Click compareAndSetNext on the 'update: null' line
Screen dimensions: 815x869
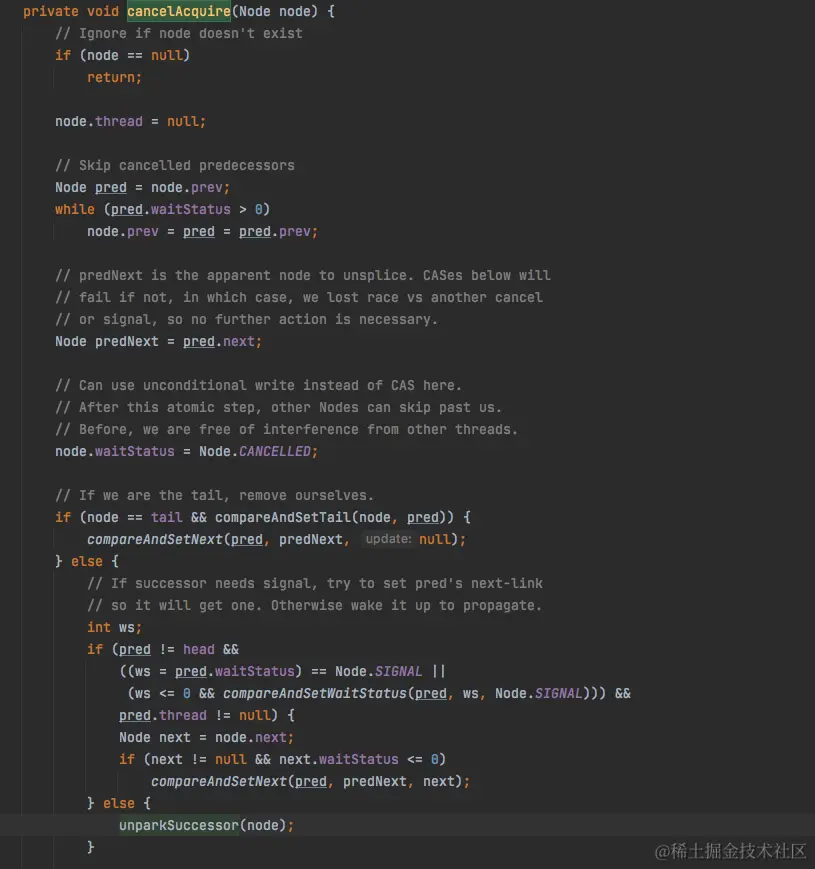(155, 539)
